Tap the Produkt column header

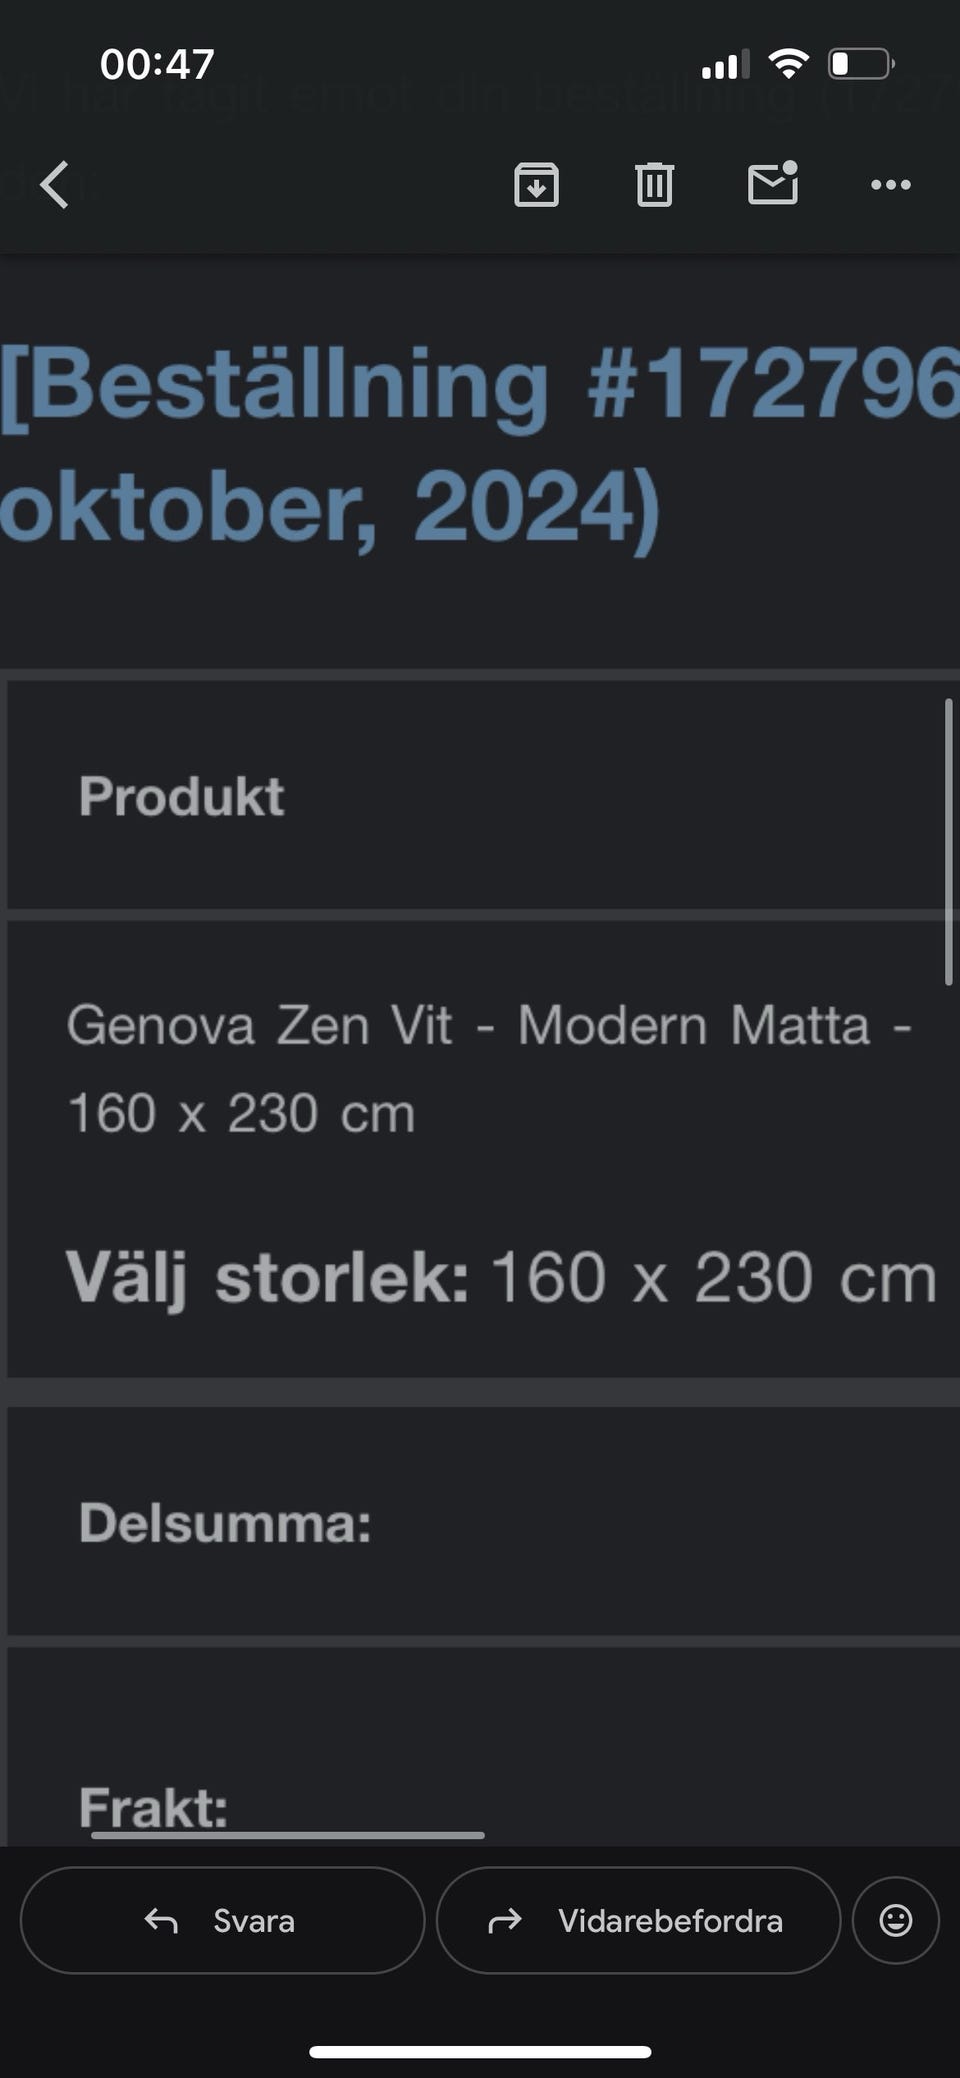182,797
